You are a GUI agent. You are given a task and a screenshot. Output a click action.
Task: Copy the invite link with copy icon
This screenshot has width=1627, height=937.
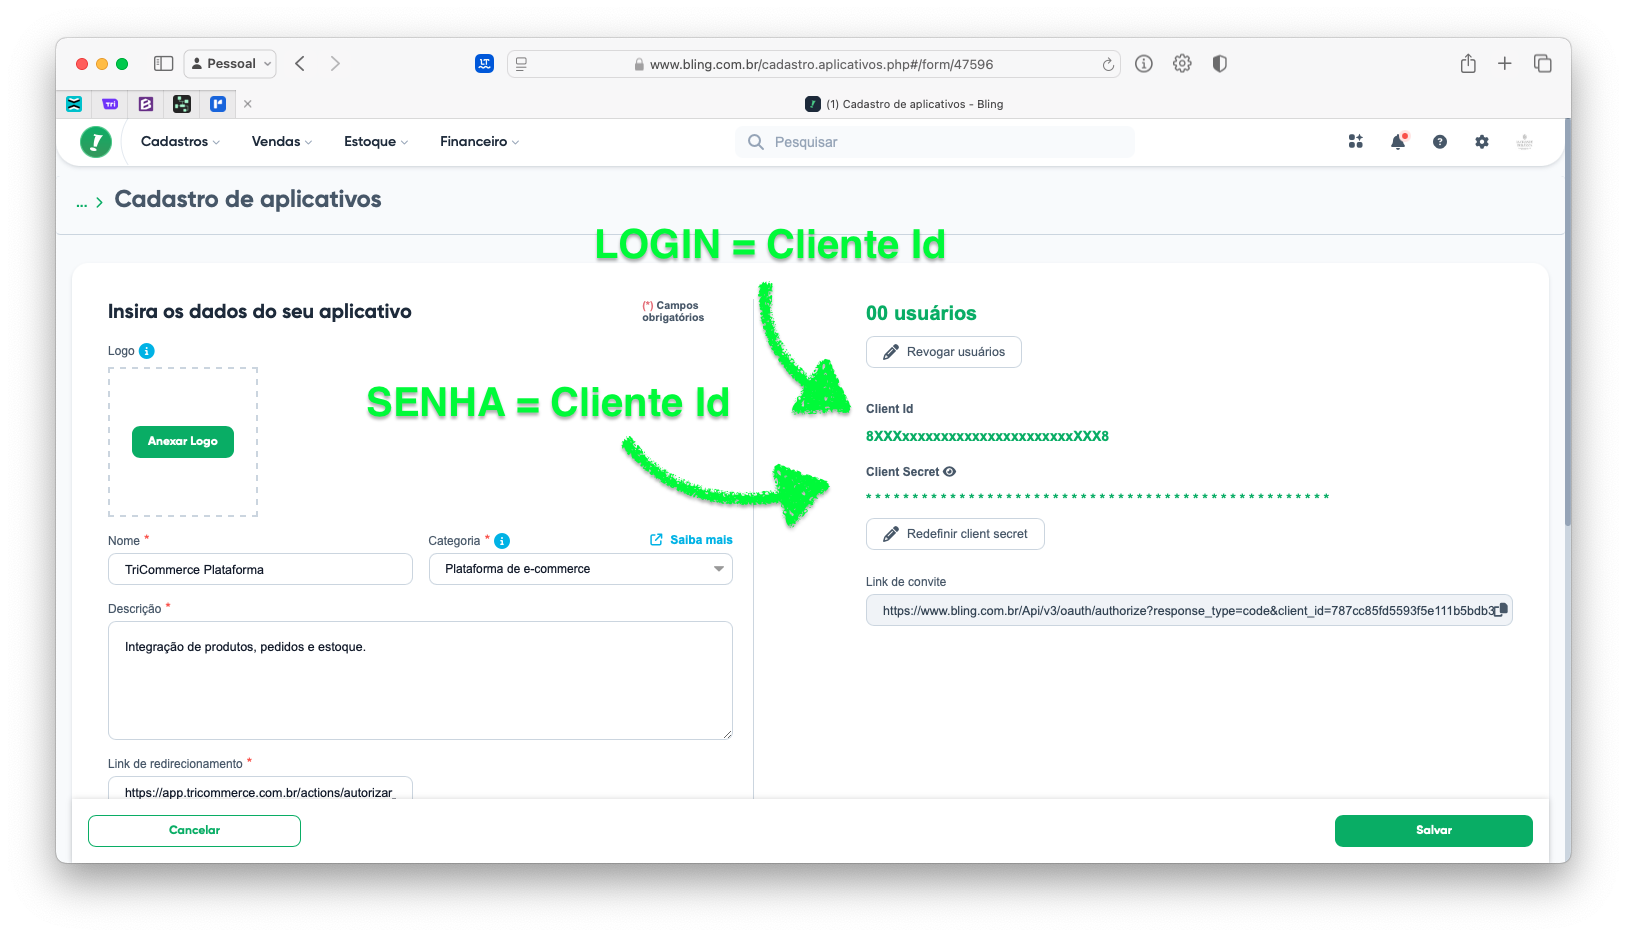coord(1501,610)
